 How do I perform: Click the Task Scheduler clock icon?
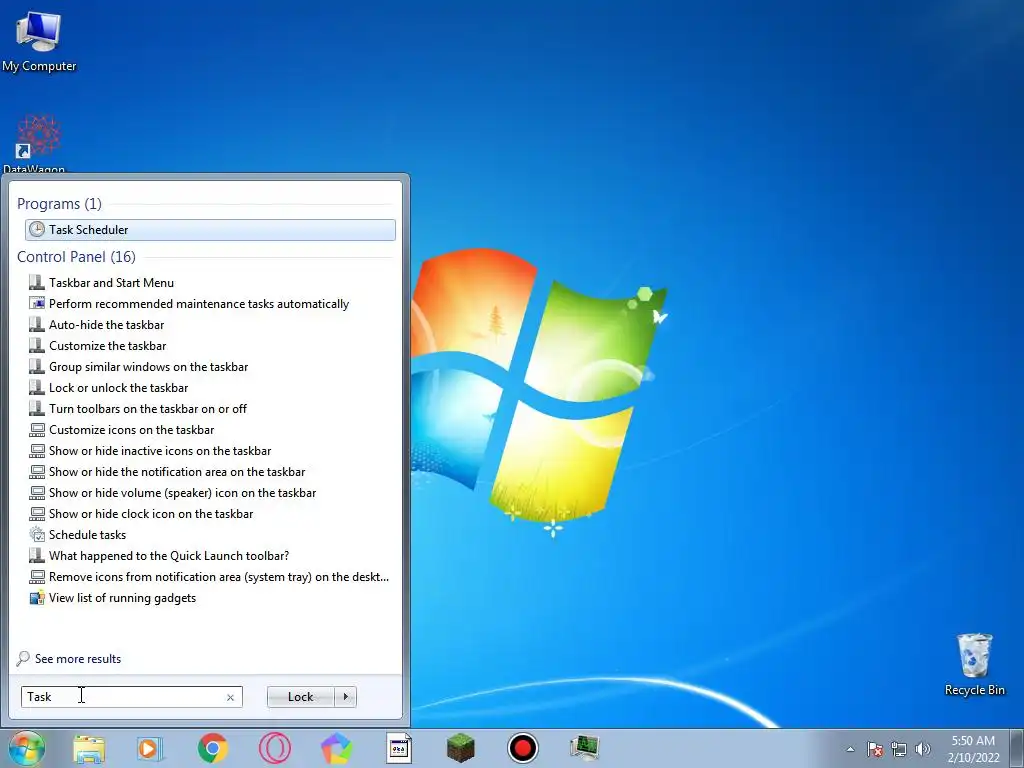click(37, 229)
